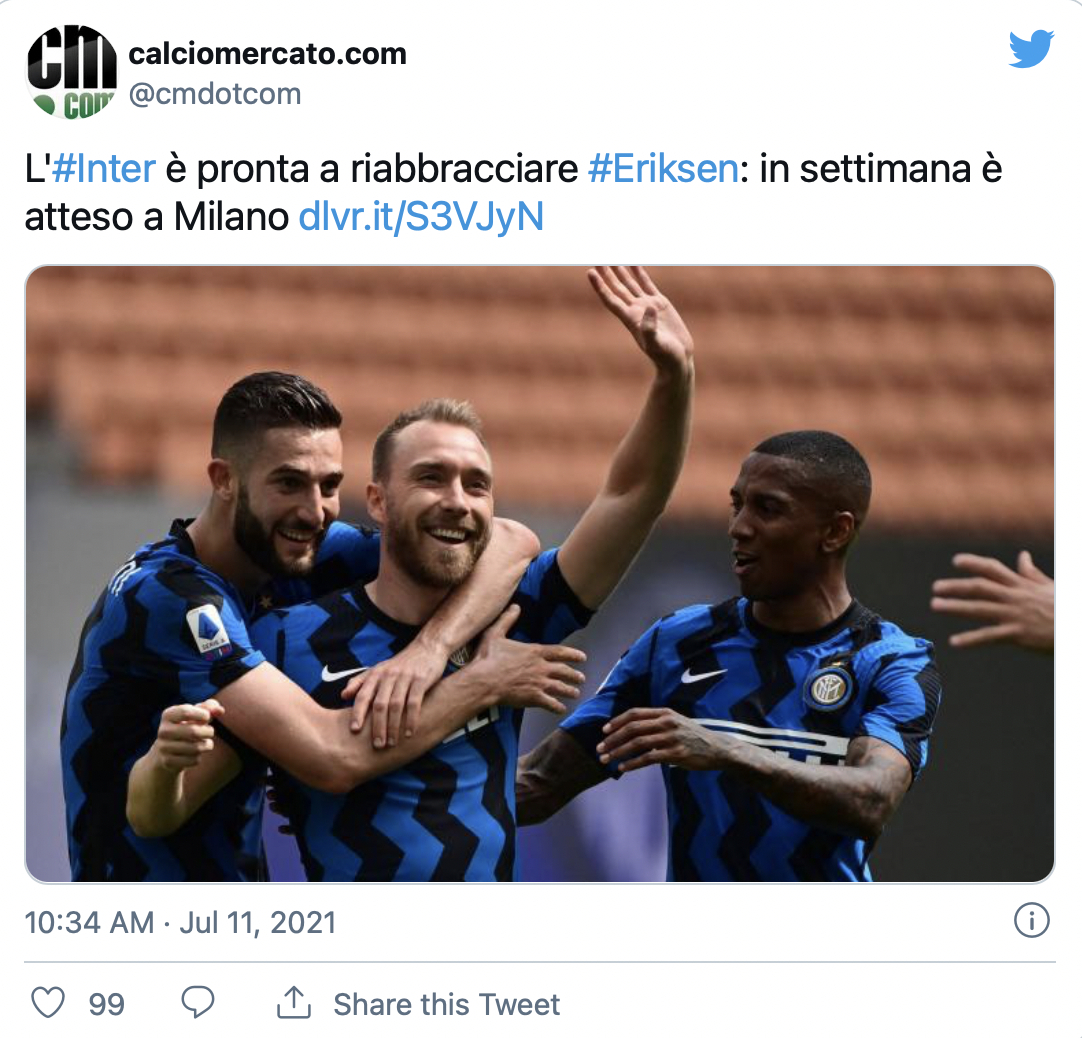Image resolution: width=1082 pixels, height=1038 pixels.
Task: Click the Nike swoosh on the center jersey
Action: [342, 673]
